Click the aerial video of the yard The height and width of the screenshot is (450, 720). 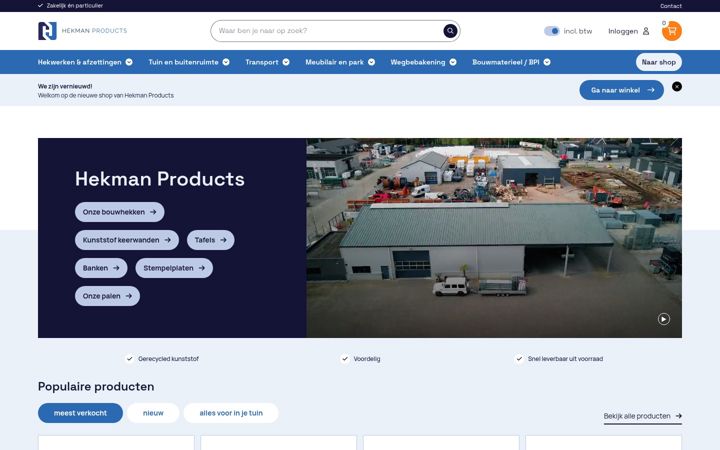(494, 238)
